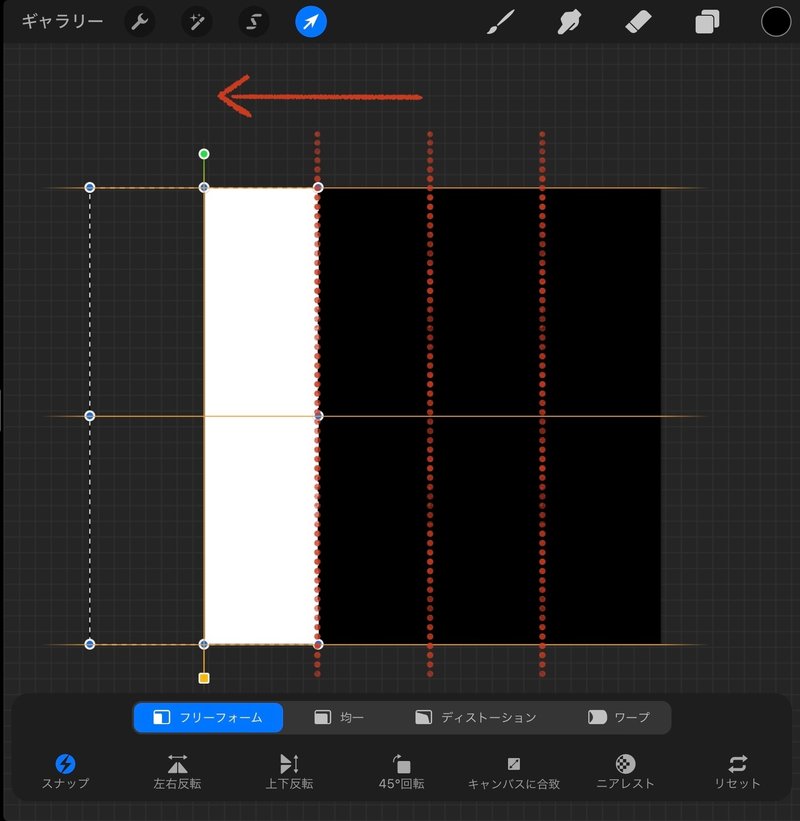This screenshot has width=800, height=821.
Task: Switch to ディストーション distort mode
Action: tap(475, 717)
